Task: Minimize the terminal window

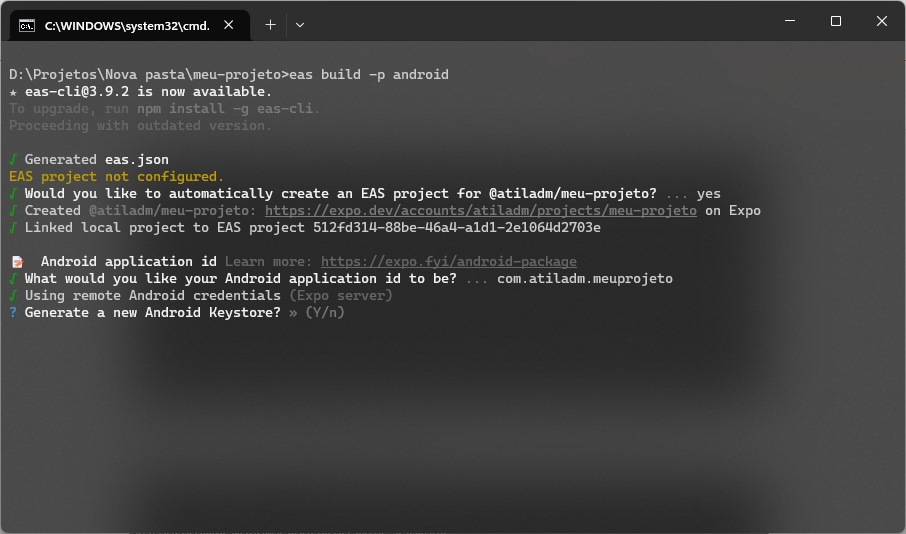Action: [x=790, y=21]
